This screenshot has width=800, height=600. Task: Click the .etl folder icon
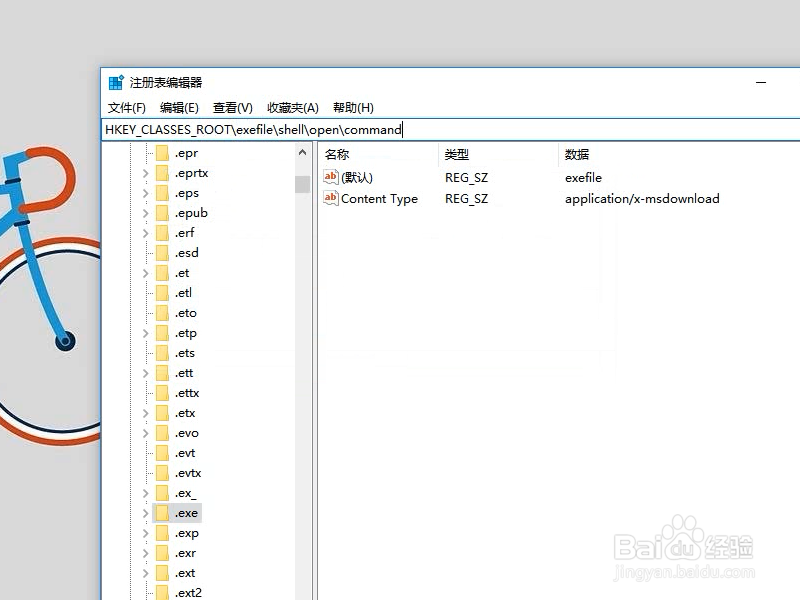click(x=162, y=293)
